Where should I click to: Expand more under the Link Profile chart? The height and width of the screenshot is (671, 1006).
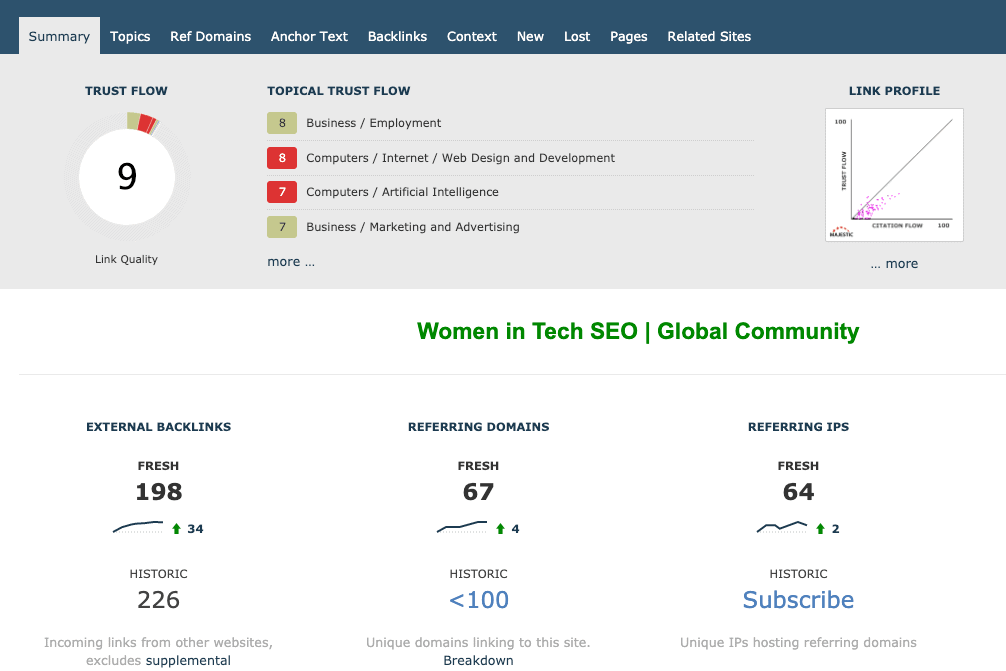[x=893, y=264]
